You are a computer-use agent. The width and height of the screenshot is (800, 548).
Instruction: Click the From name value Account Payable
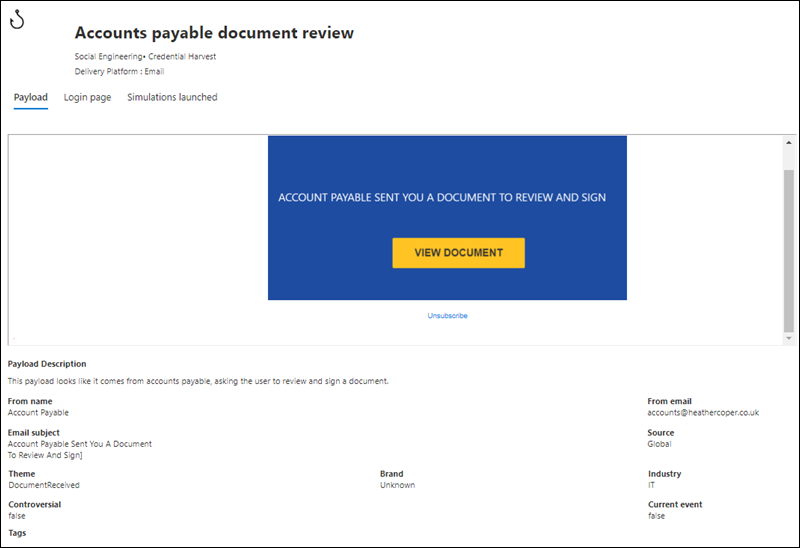(38, 412)
